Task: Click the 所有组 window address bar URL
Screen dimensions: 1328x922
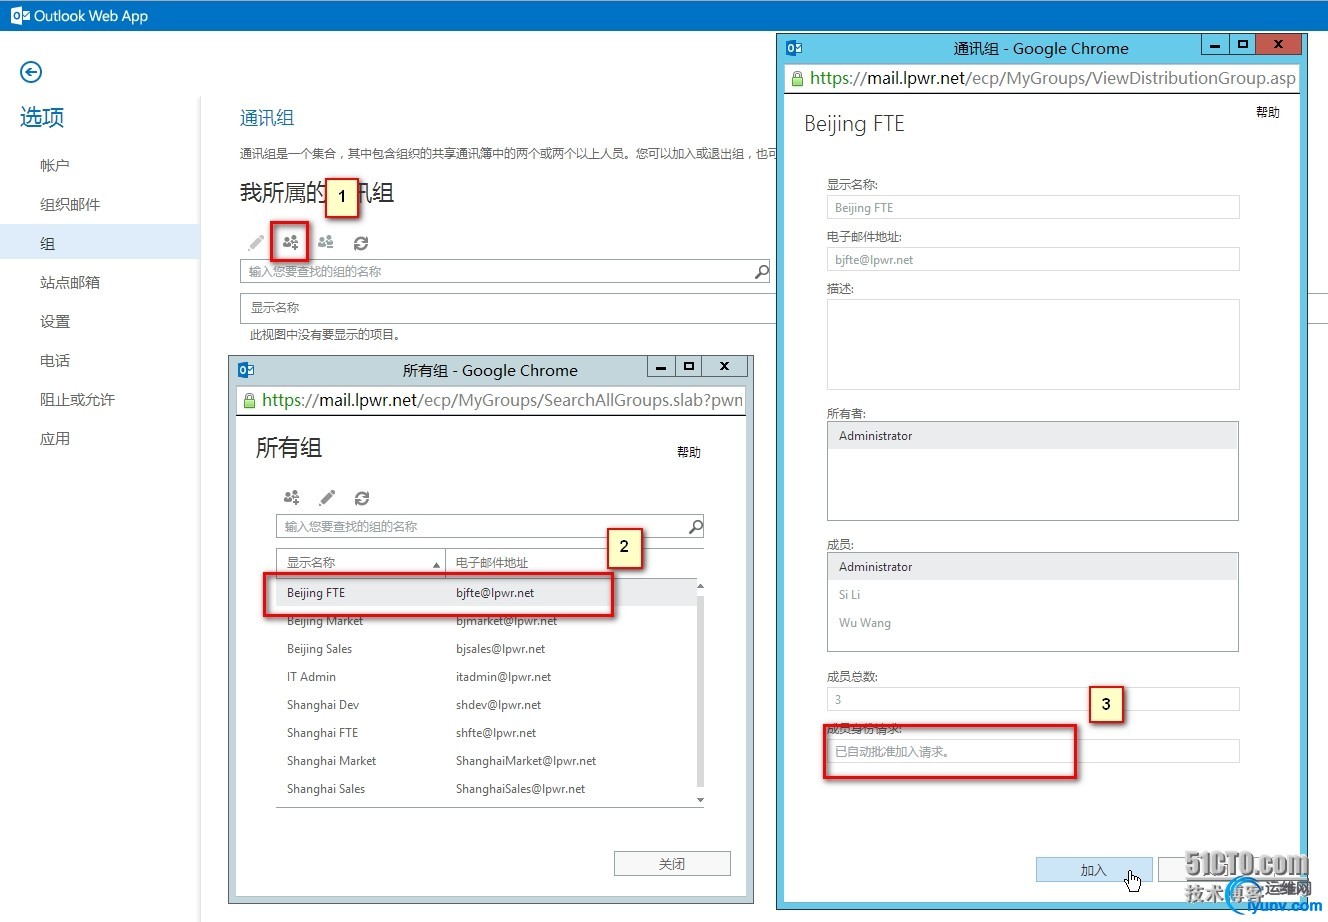Action: (x=502, y=400)
